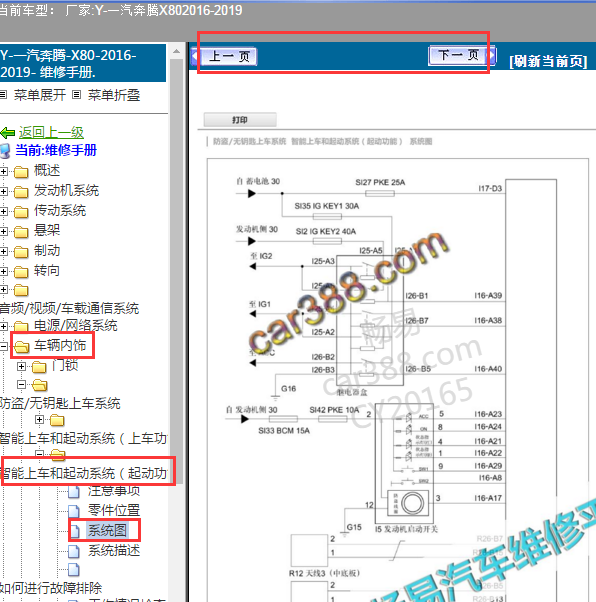The image size is (596, 602).
Task: Expand the 发动机系统 tree node
Action: click(x=3, y=191)
